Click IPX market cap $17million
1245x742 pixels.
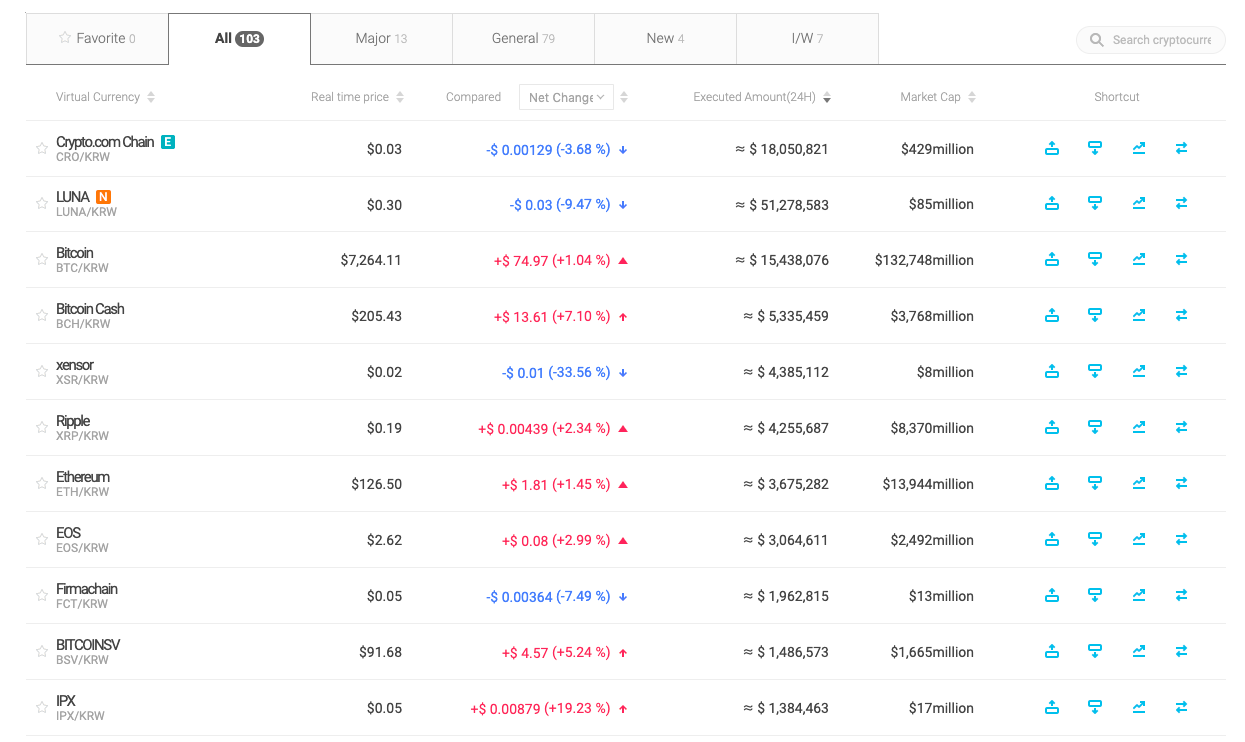click(x=941, y=708)
